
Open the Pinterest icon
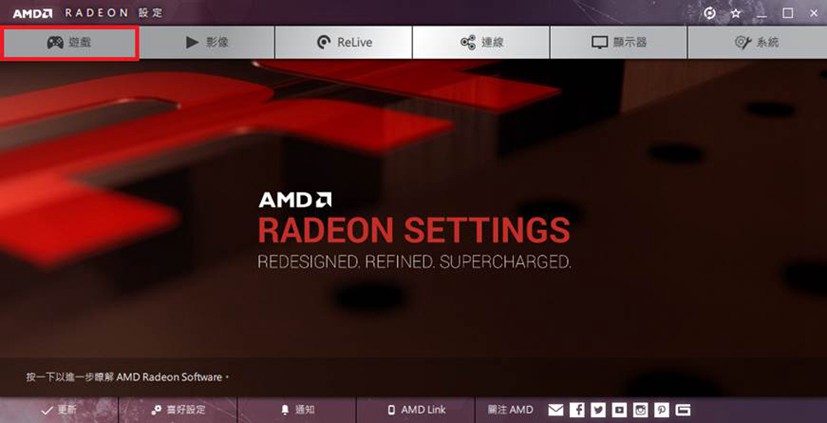(661, 410)
